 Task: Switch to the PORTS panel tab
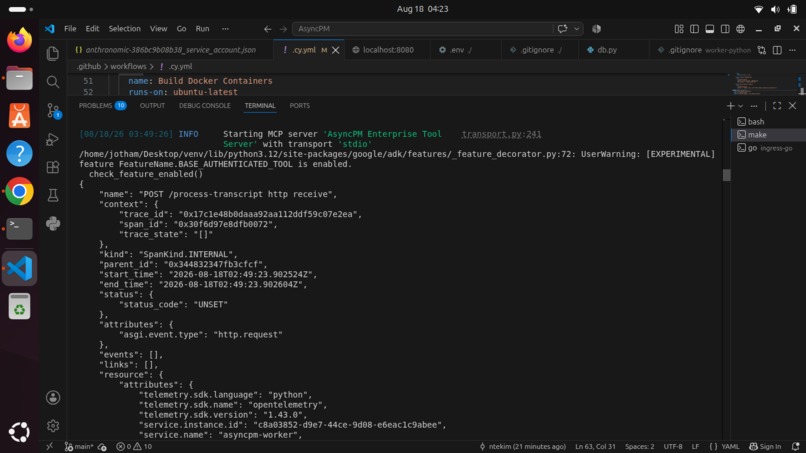[300, 105]
